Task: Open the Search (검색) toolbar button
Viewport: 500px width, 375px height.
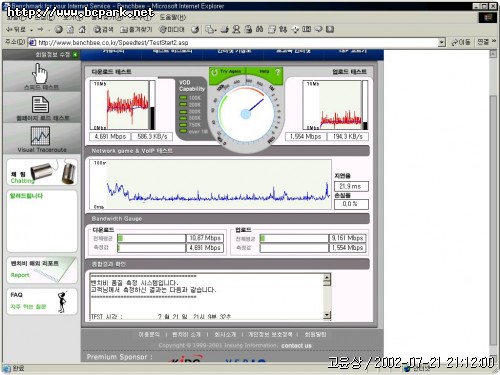Action: click(103, 29)
